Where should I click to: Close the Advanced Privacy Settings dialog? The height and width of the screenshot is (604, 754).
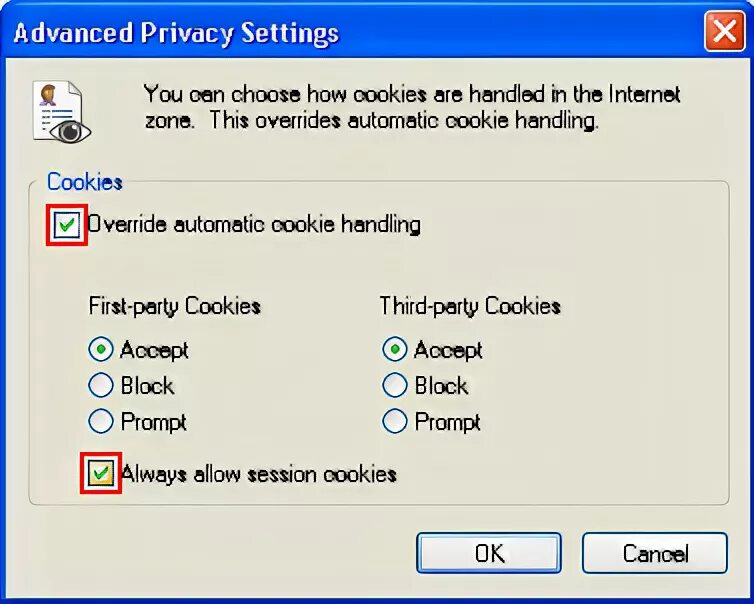[725, 32]
